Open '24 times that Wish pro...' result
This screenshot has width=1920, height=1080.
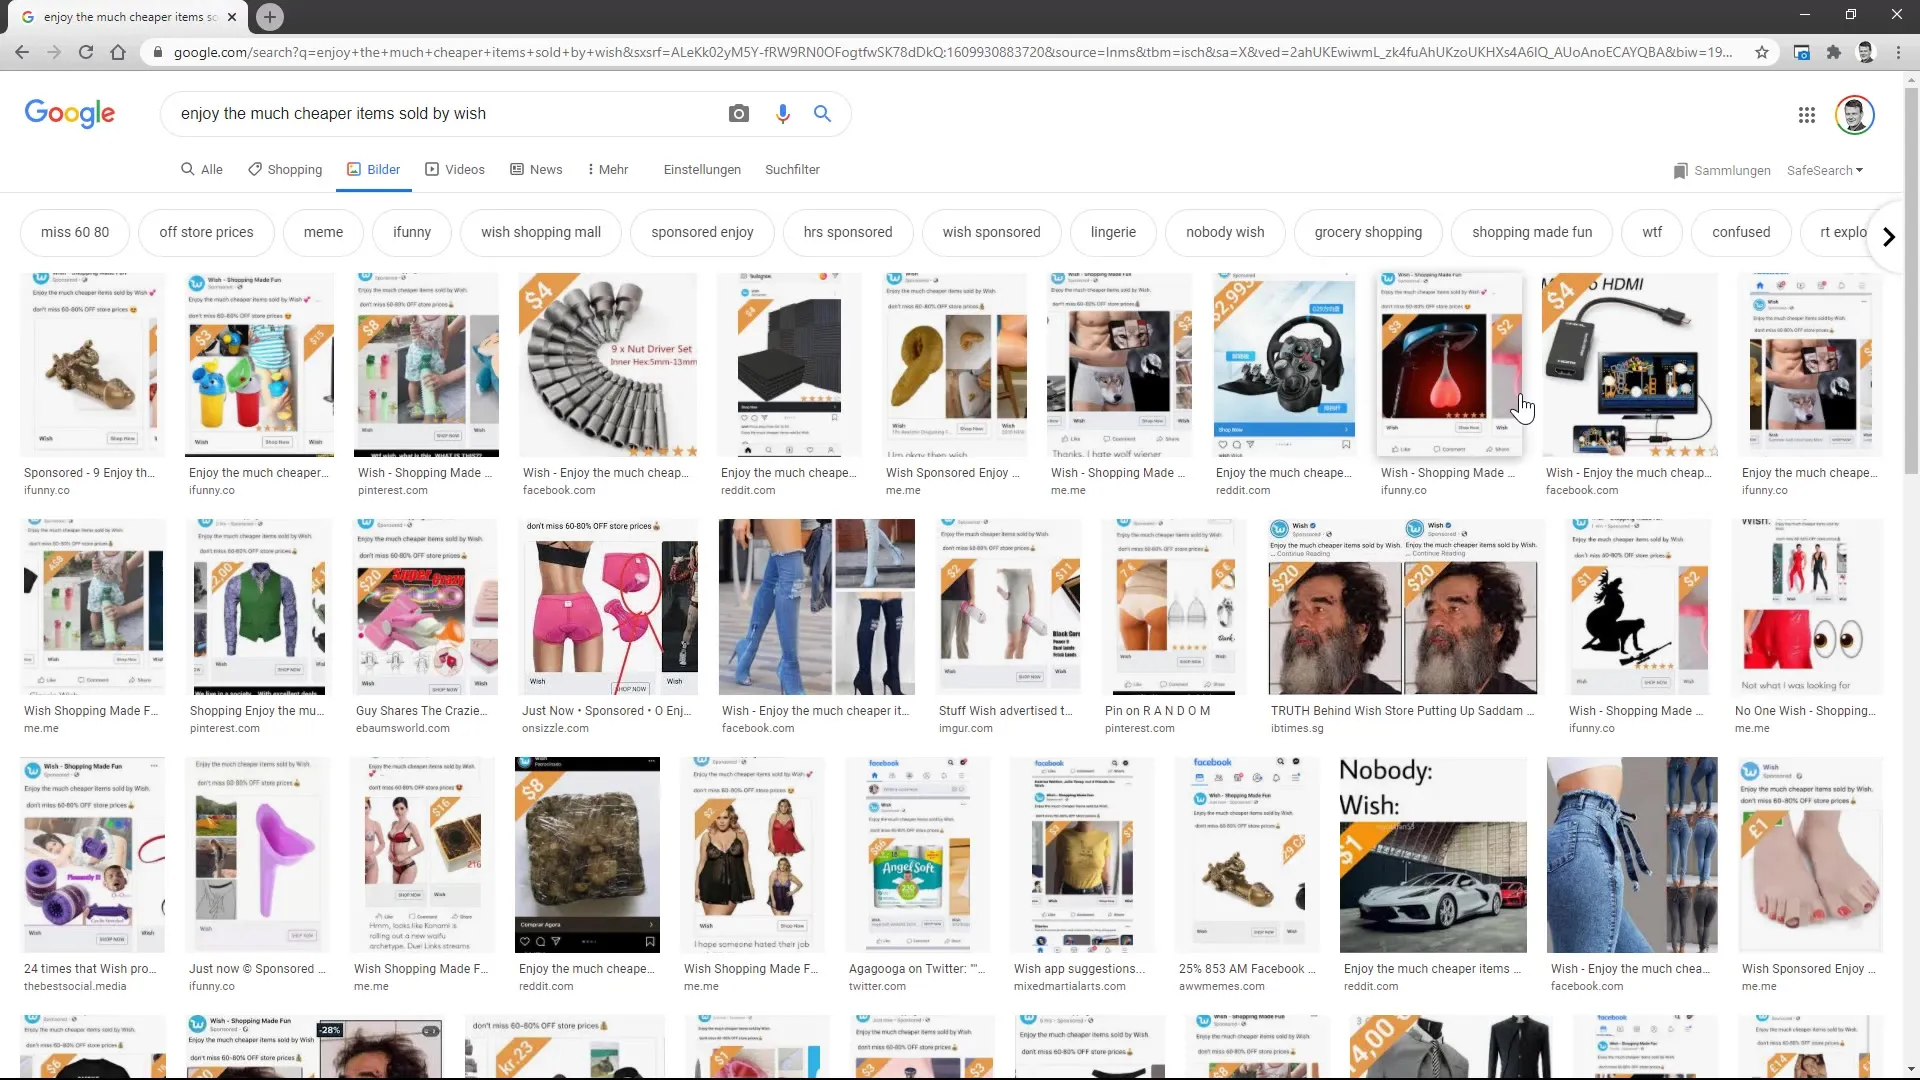click(89, 969)
